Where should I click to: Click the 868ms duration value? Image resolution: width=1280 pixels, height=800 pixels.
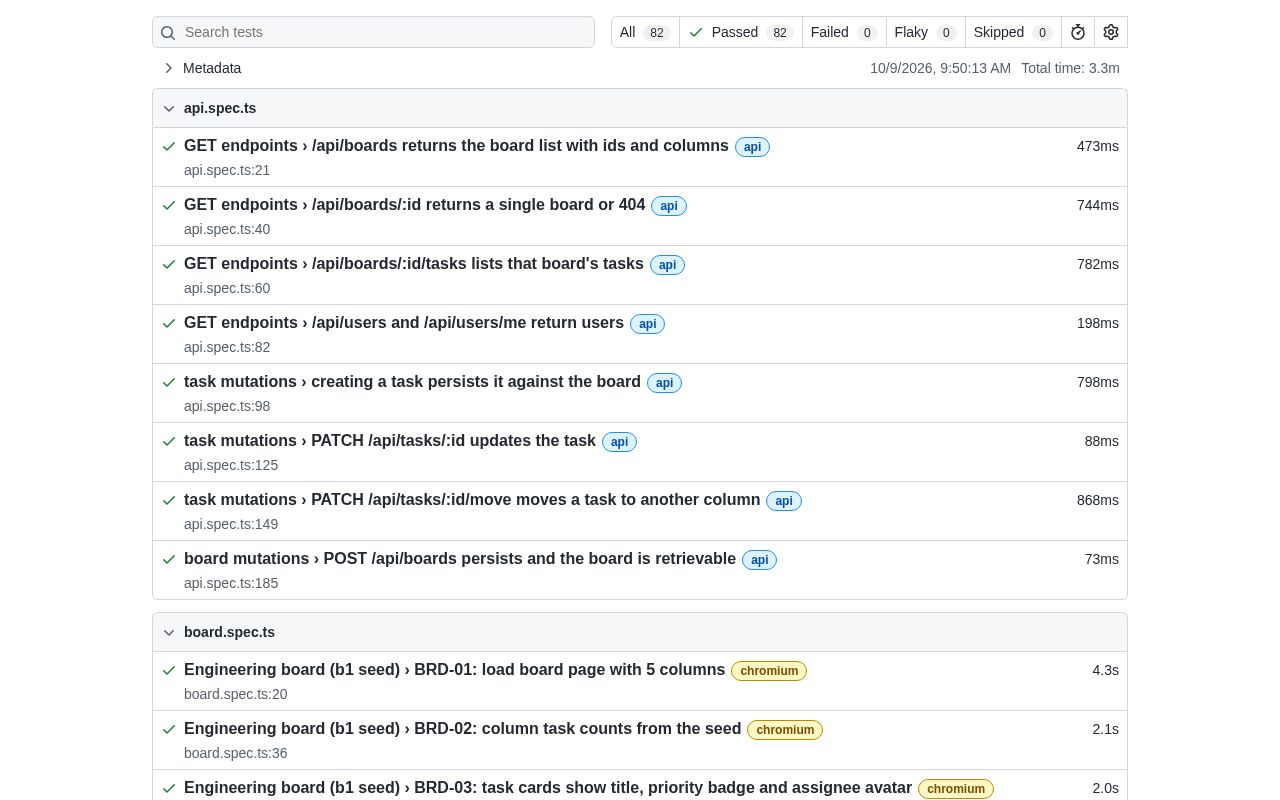click(x=1098, y=500)
